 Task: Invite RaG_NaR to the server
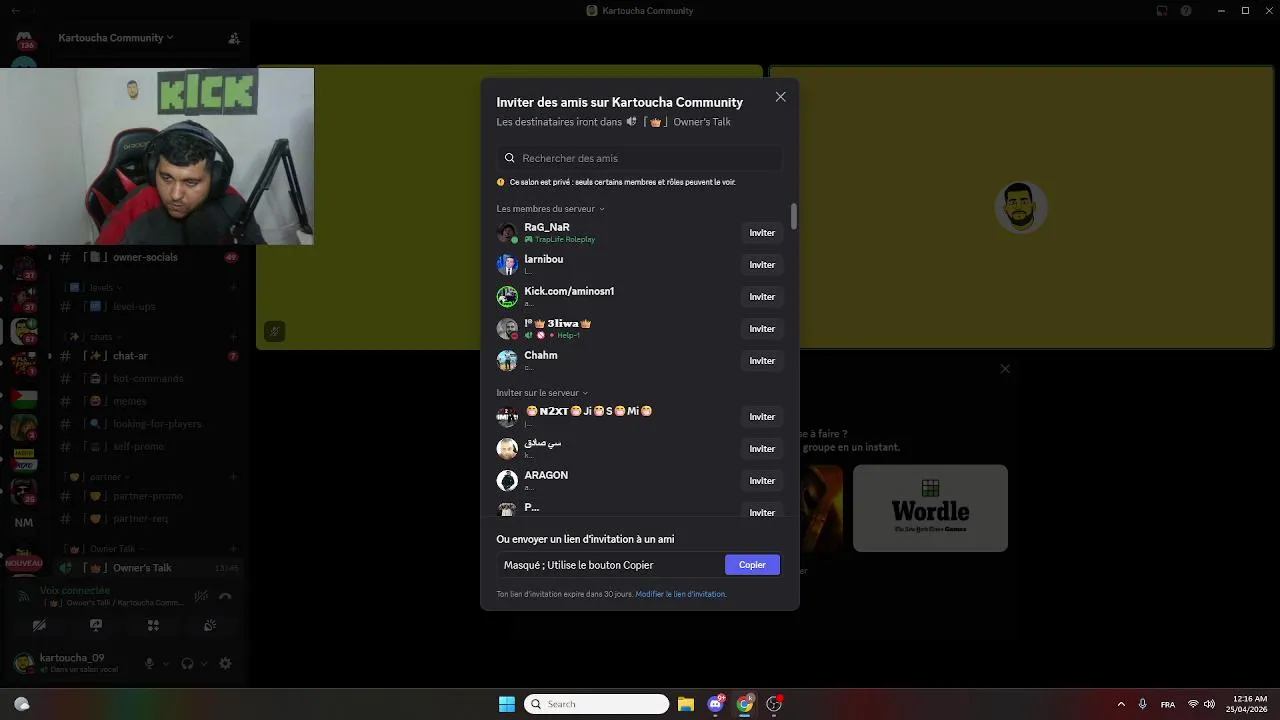click(x=762, y=233)
